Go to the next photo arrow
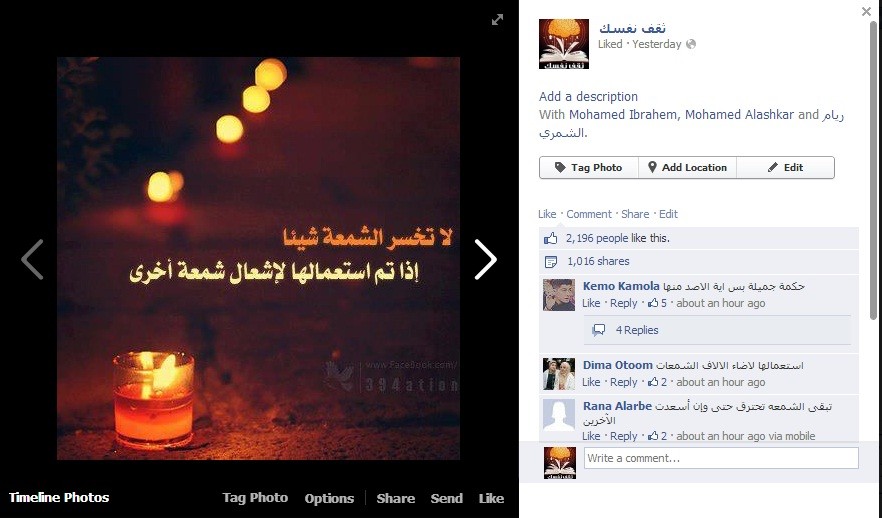The width and height of the screenshot is (882, 518). [485, 259]
